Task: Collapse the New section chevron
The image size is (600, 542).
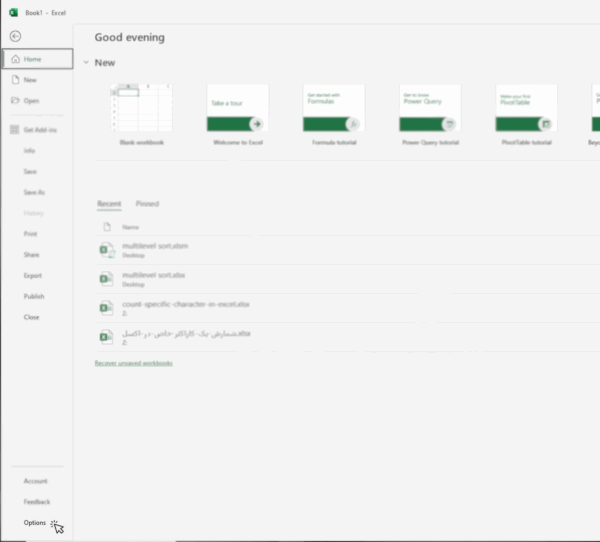Action: (86, 62)
